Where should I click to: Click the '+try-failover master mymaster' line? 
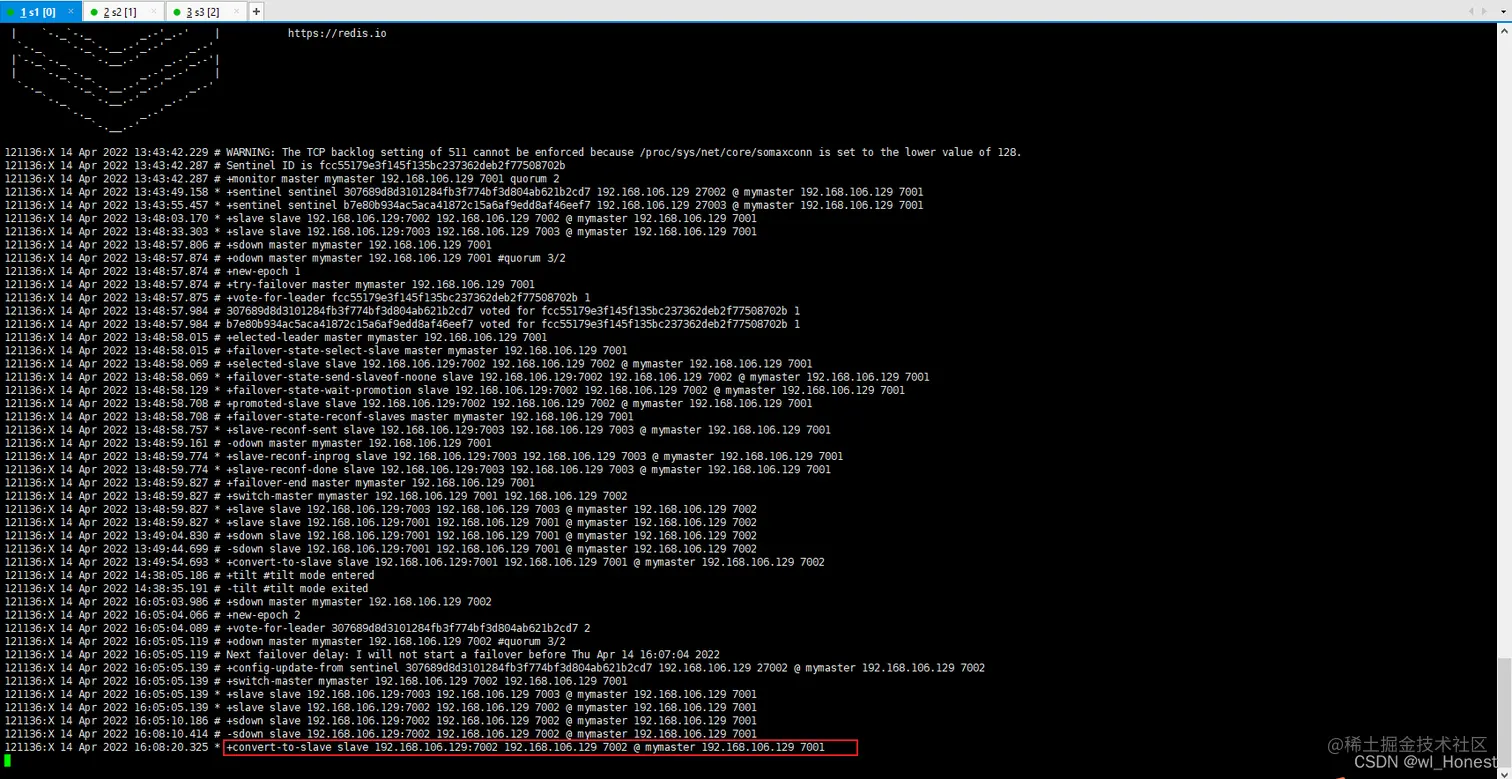270,284
